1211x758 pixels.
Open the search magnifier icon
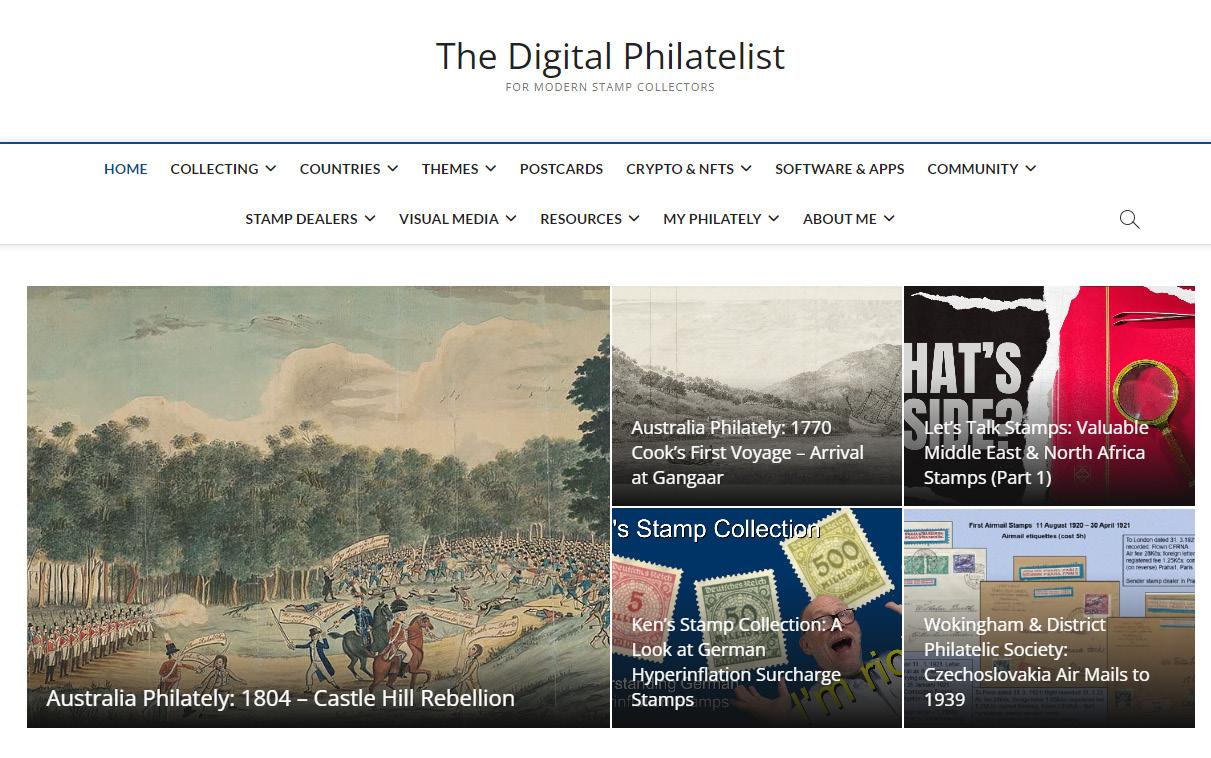click(x=1129, y=219)
